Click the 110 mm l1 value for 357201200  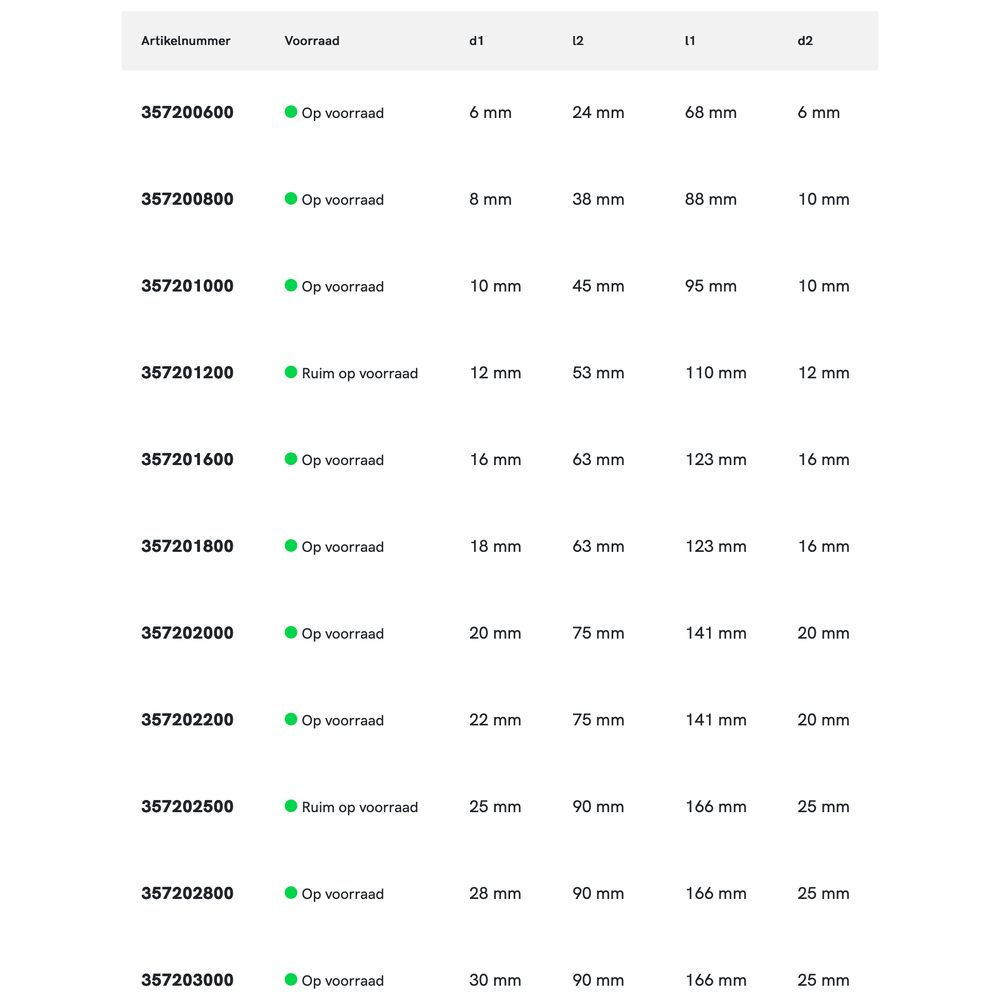[715, 373]
